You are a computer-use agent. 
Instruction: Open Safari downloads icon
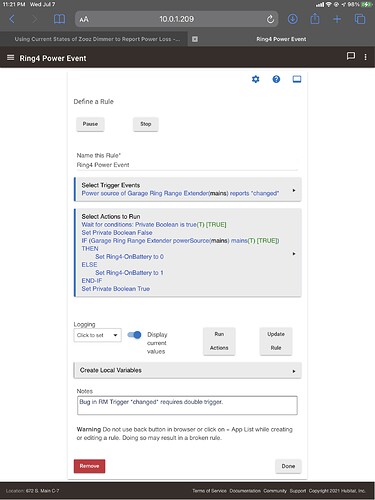coord(293,19)
